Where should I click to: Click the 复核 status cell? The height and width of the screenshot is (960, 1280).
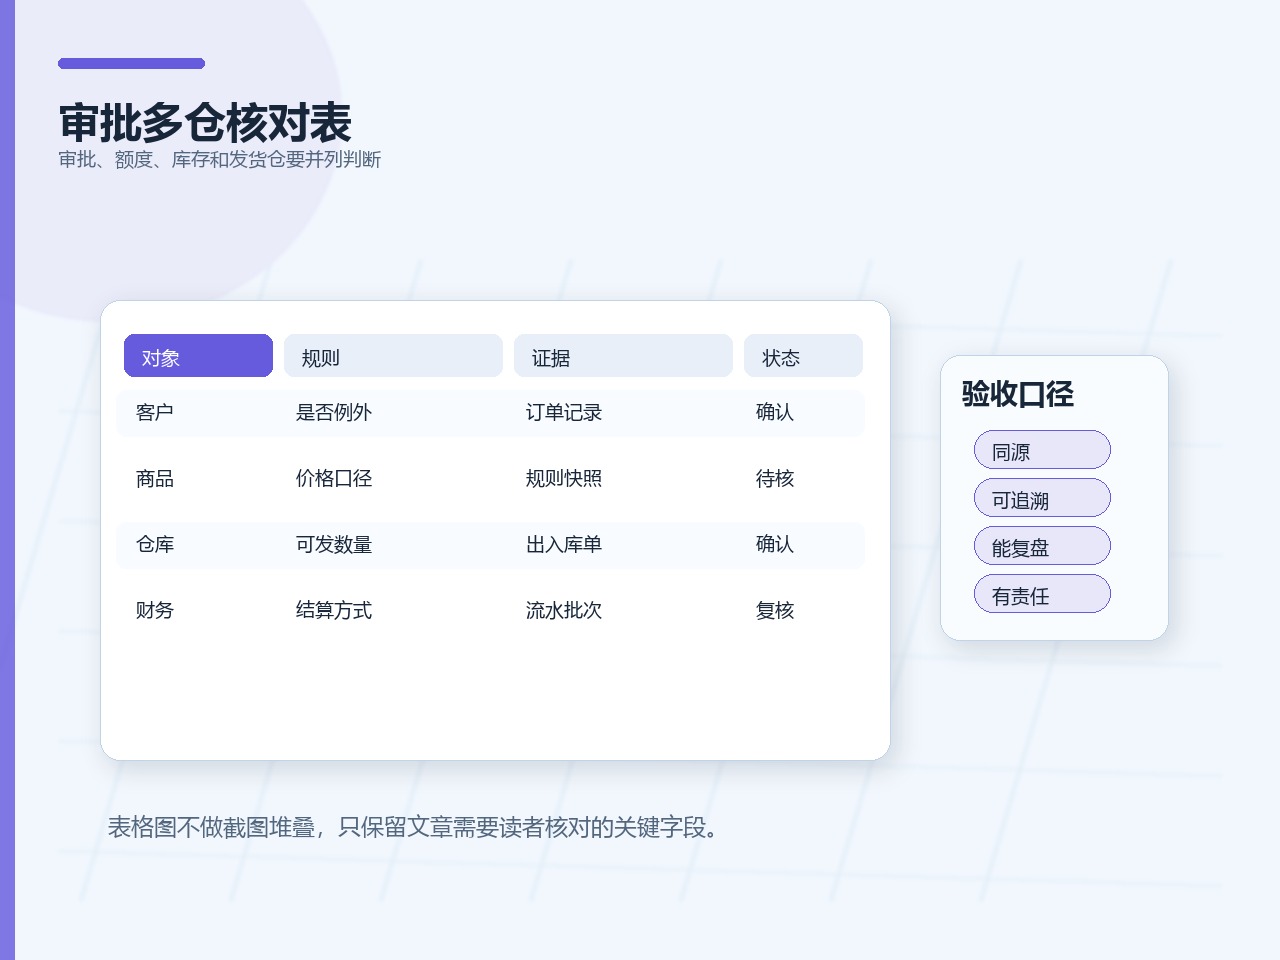coord(775,611)
